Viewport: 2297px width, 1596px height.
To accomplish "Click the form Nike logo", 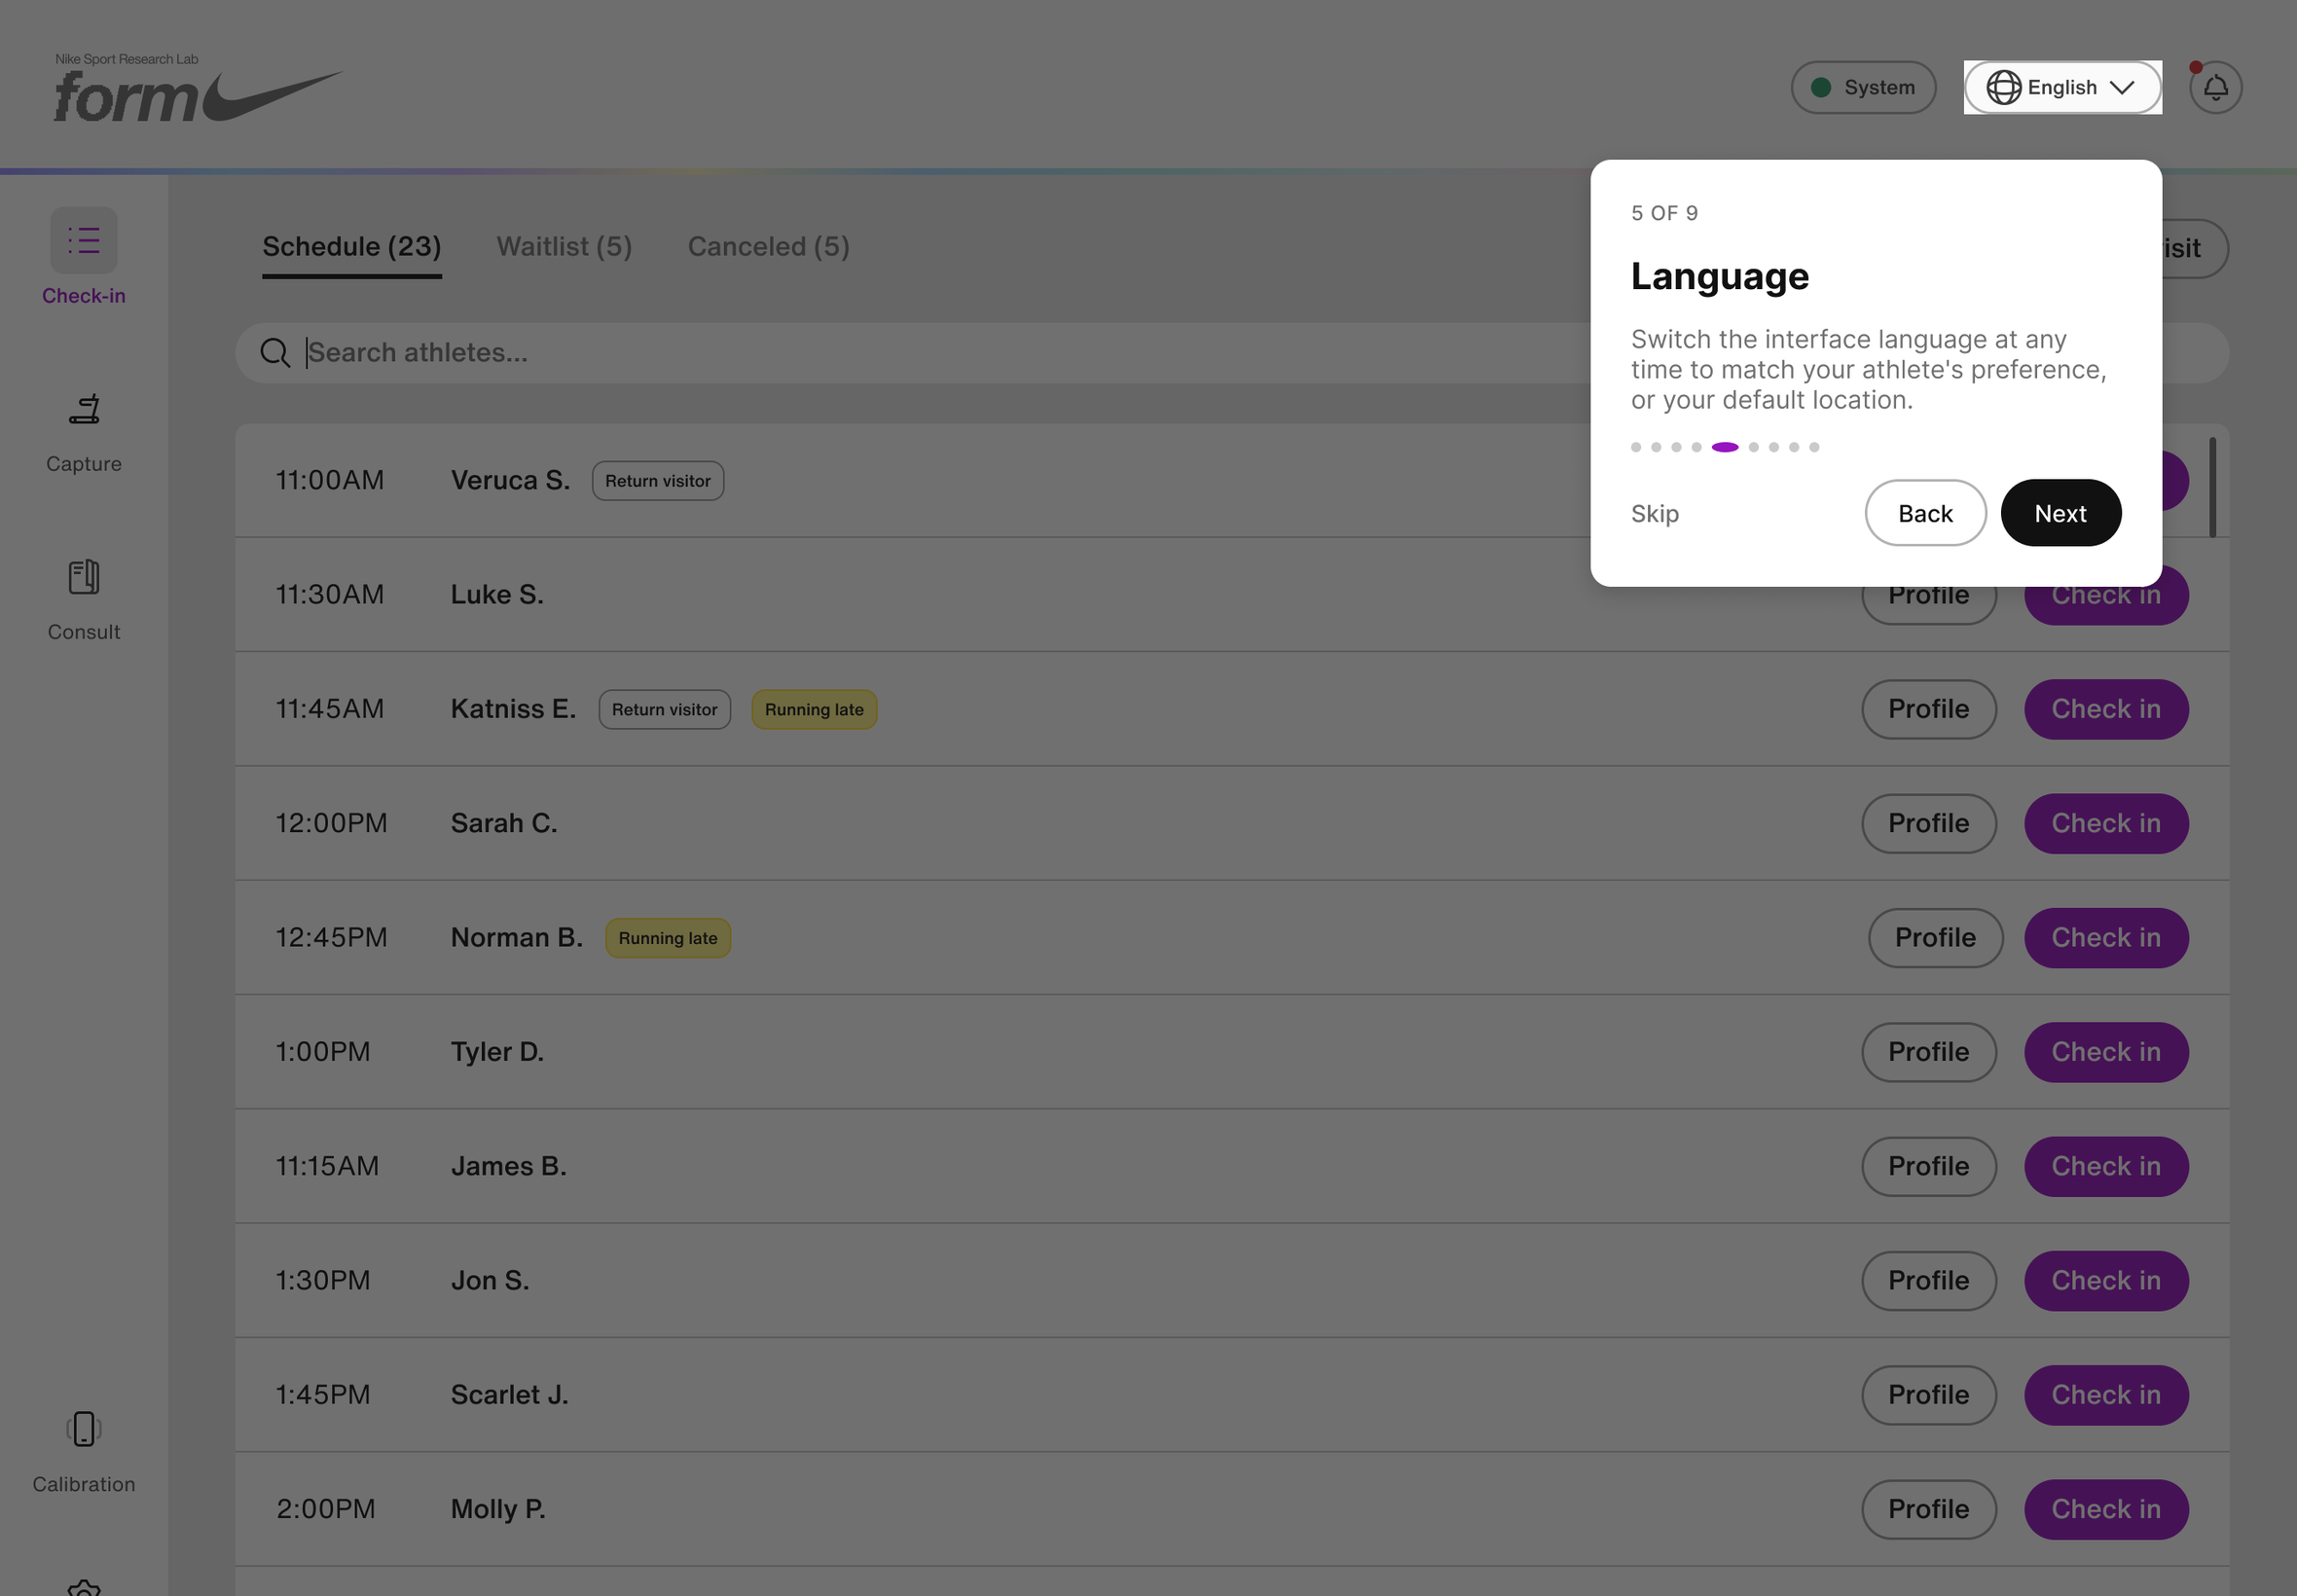I will click(198, 88).
